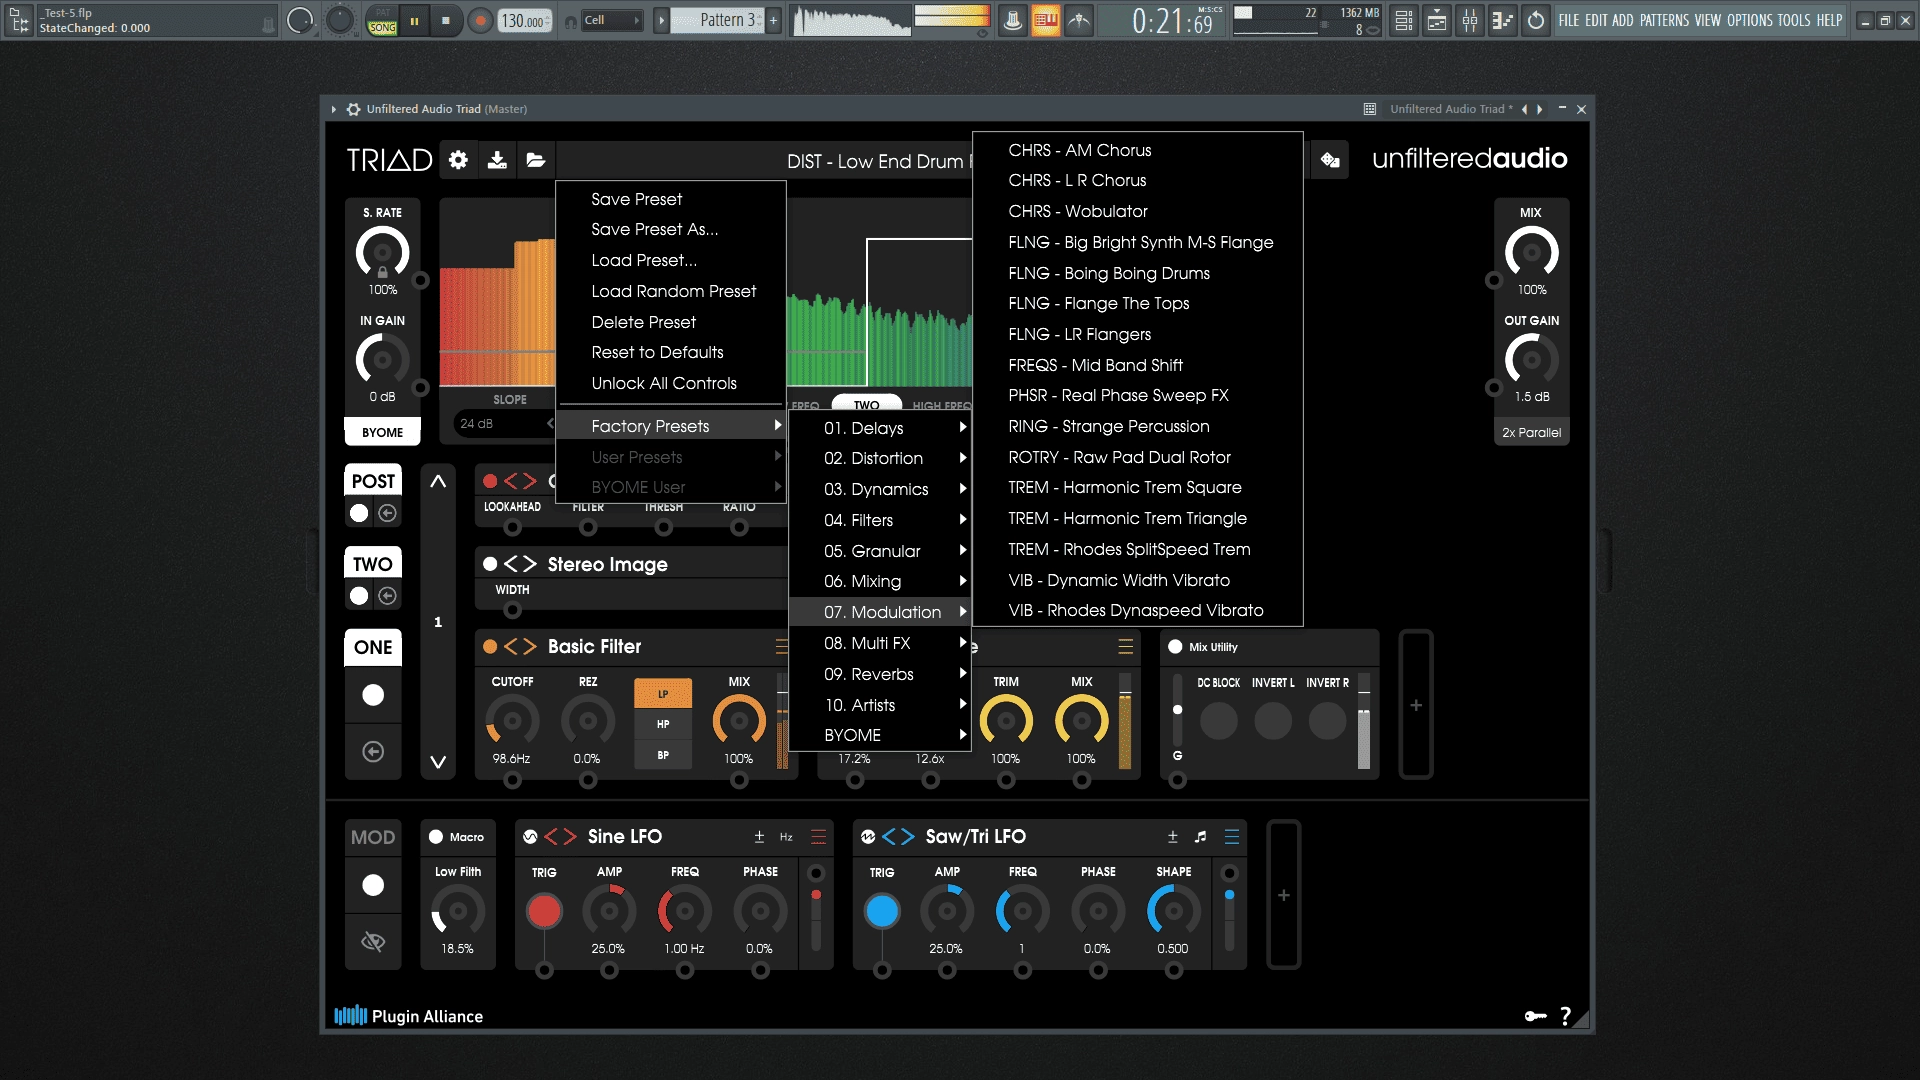Expand the 09. Reverbs submenu
1920x1080 pixels.
click(x=880, y=674)
